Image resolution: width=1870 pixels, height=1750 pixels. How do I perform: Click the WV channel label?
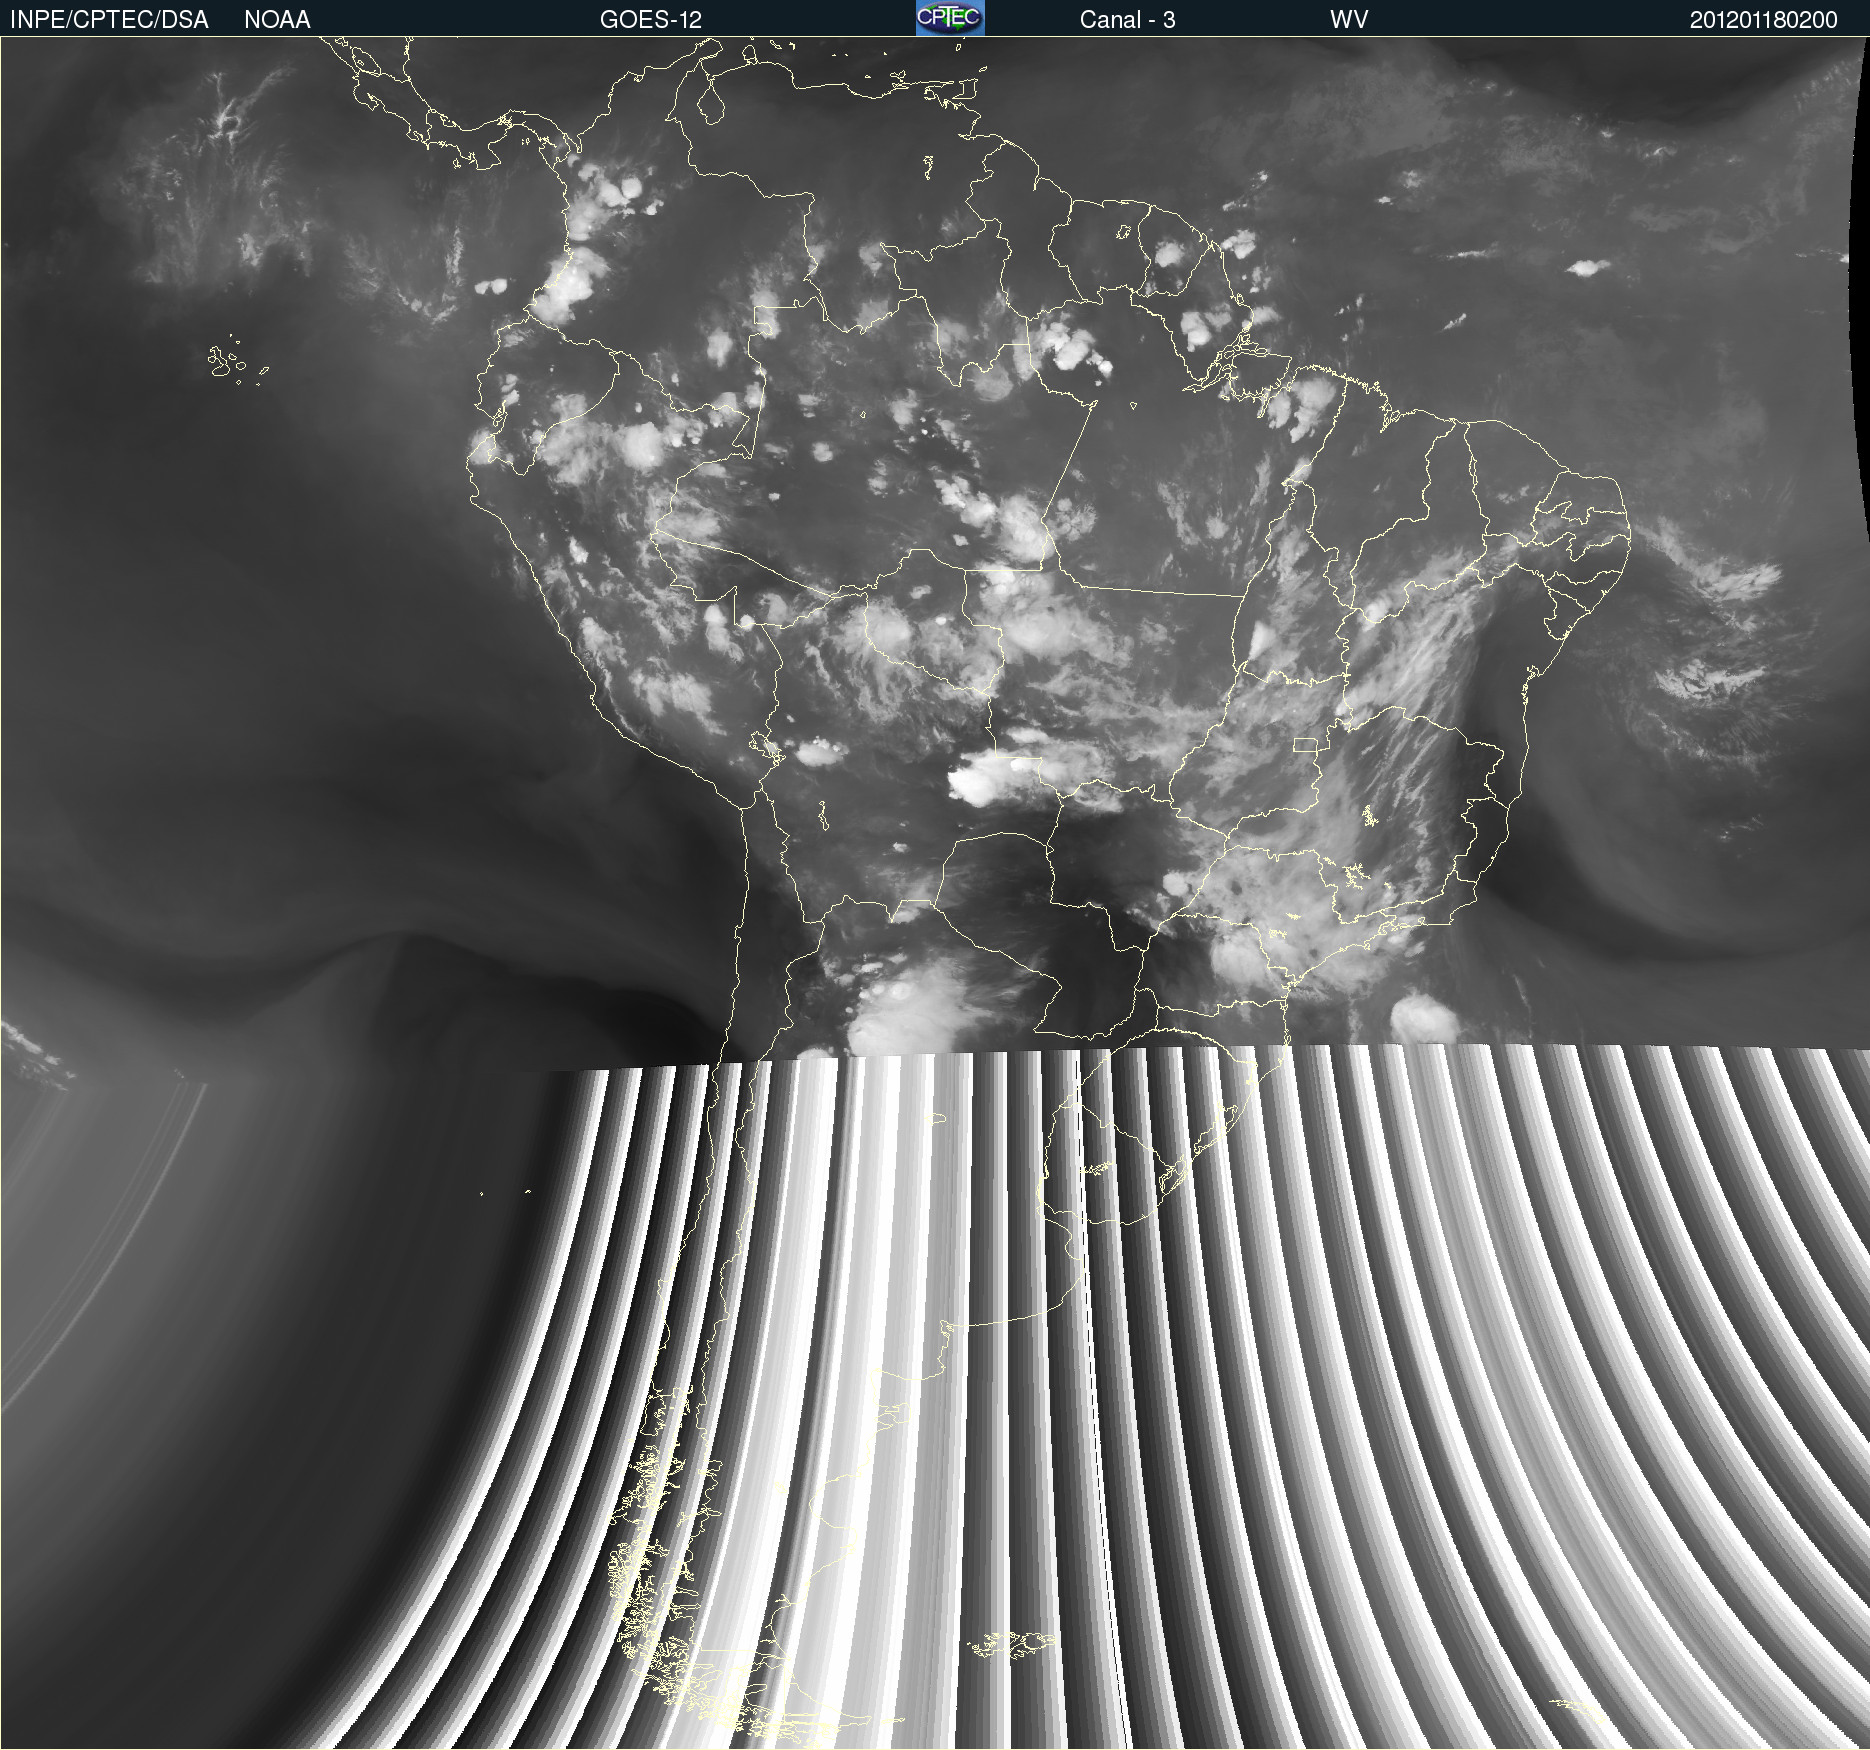click(1349, 19)
